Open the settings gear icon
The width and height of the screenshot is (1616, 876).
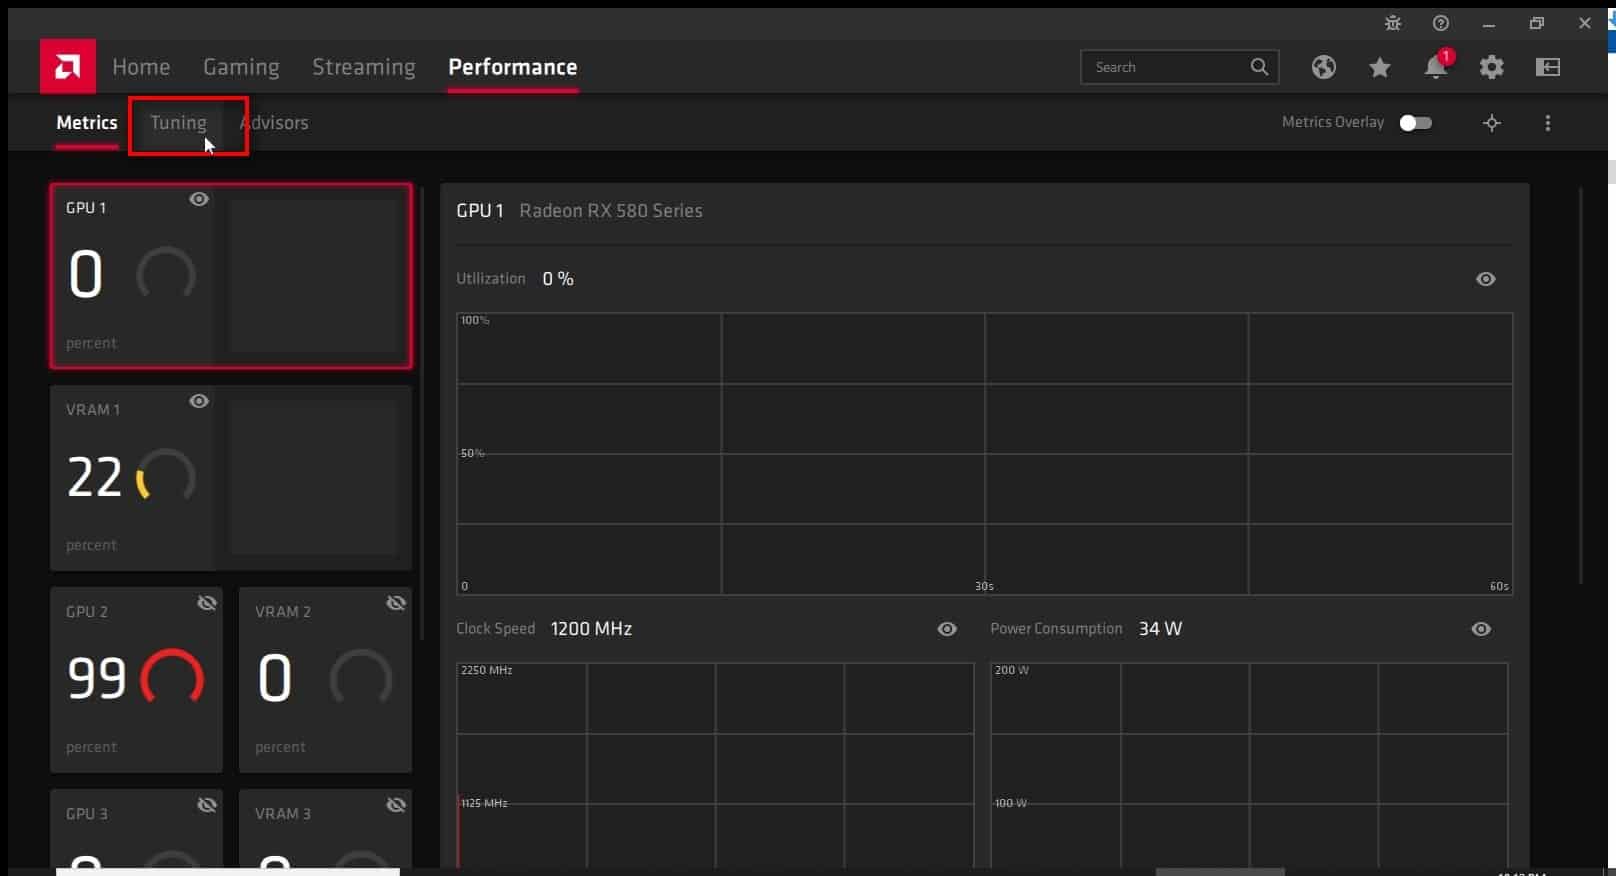tap(1492, 67)
